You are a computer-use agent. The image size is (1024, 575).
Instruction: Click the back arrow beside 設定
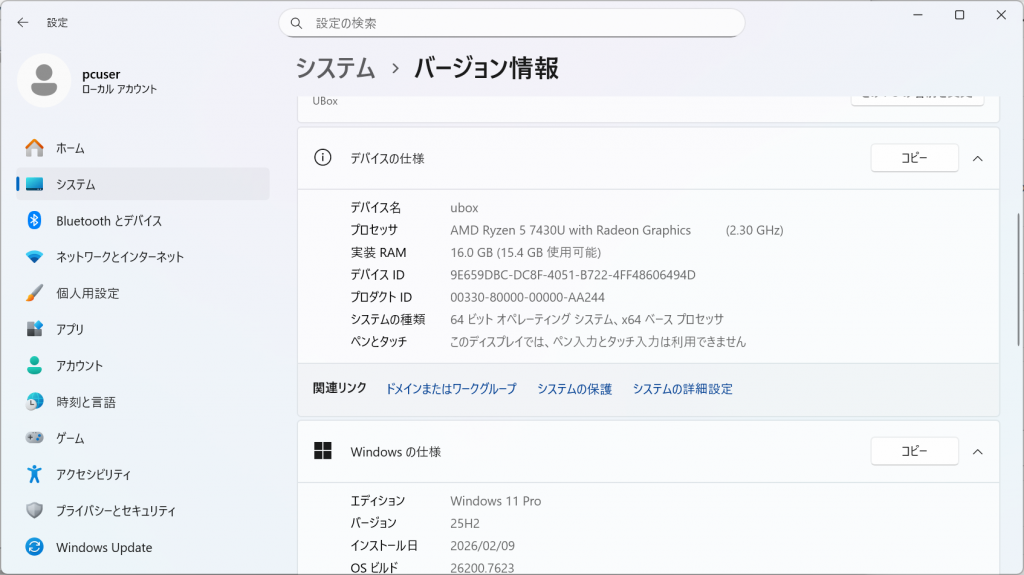(23, 22)
